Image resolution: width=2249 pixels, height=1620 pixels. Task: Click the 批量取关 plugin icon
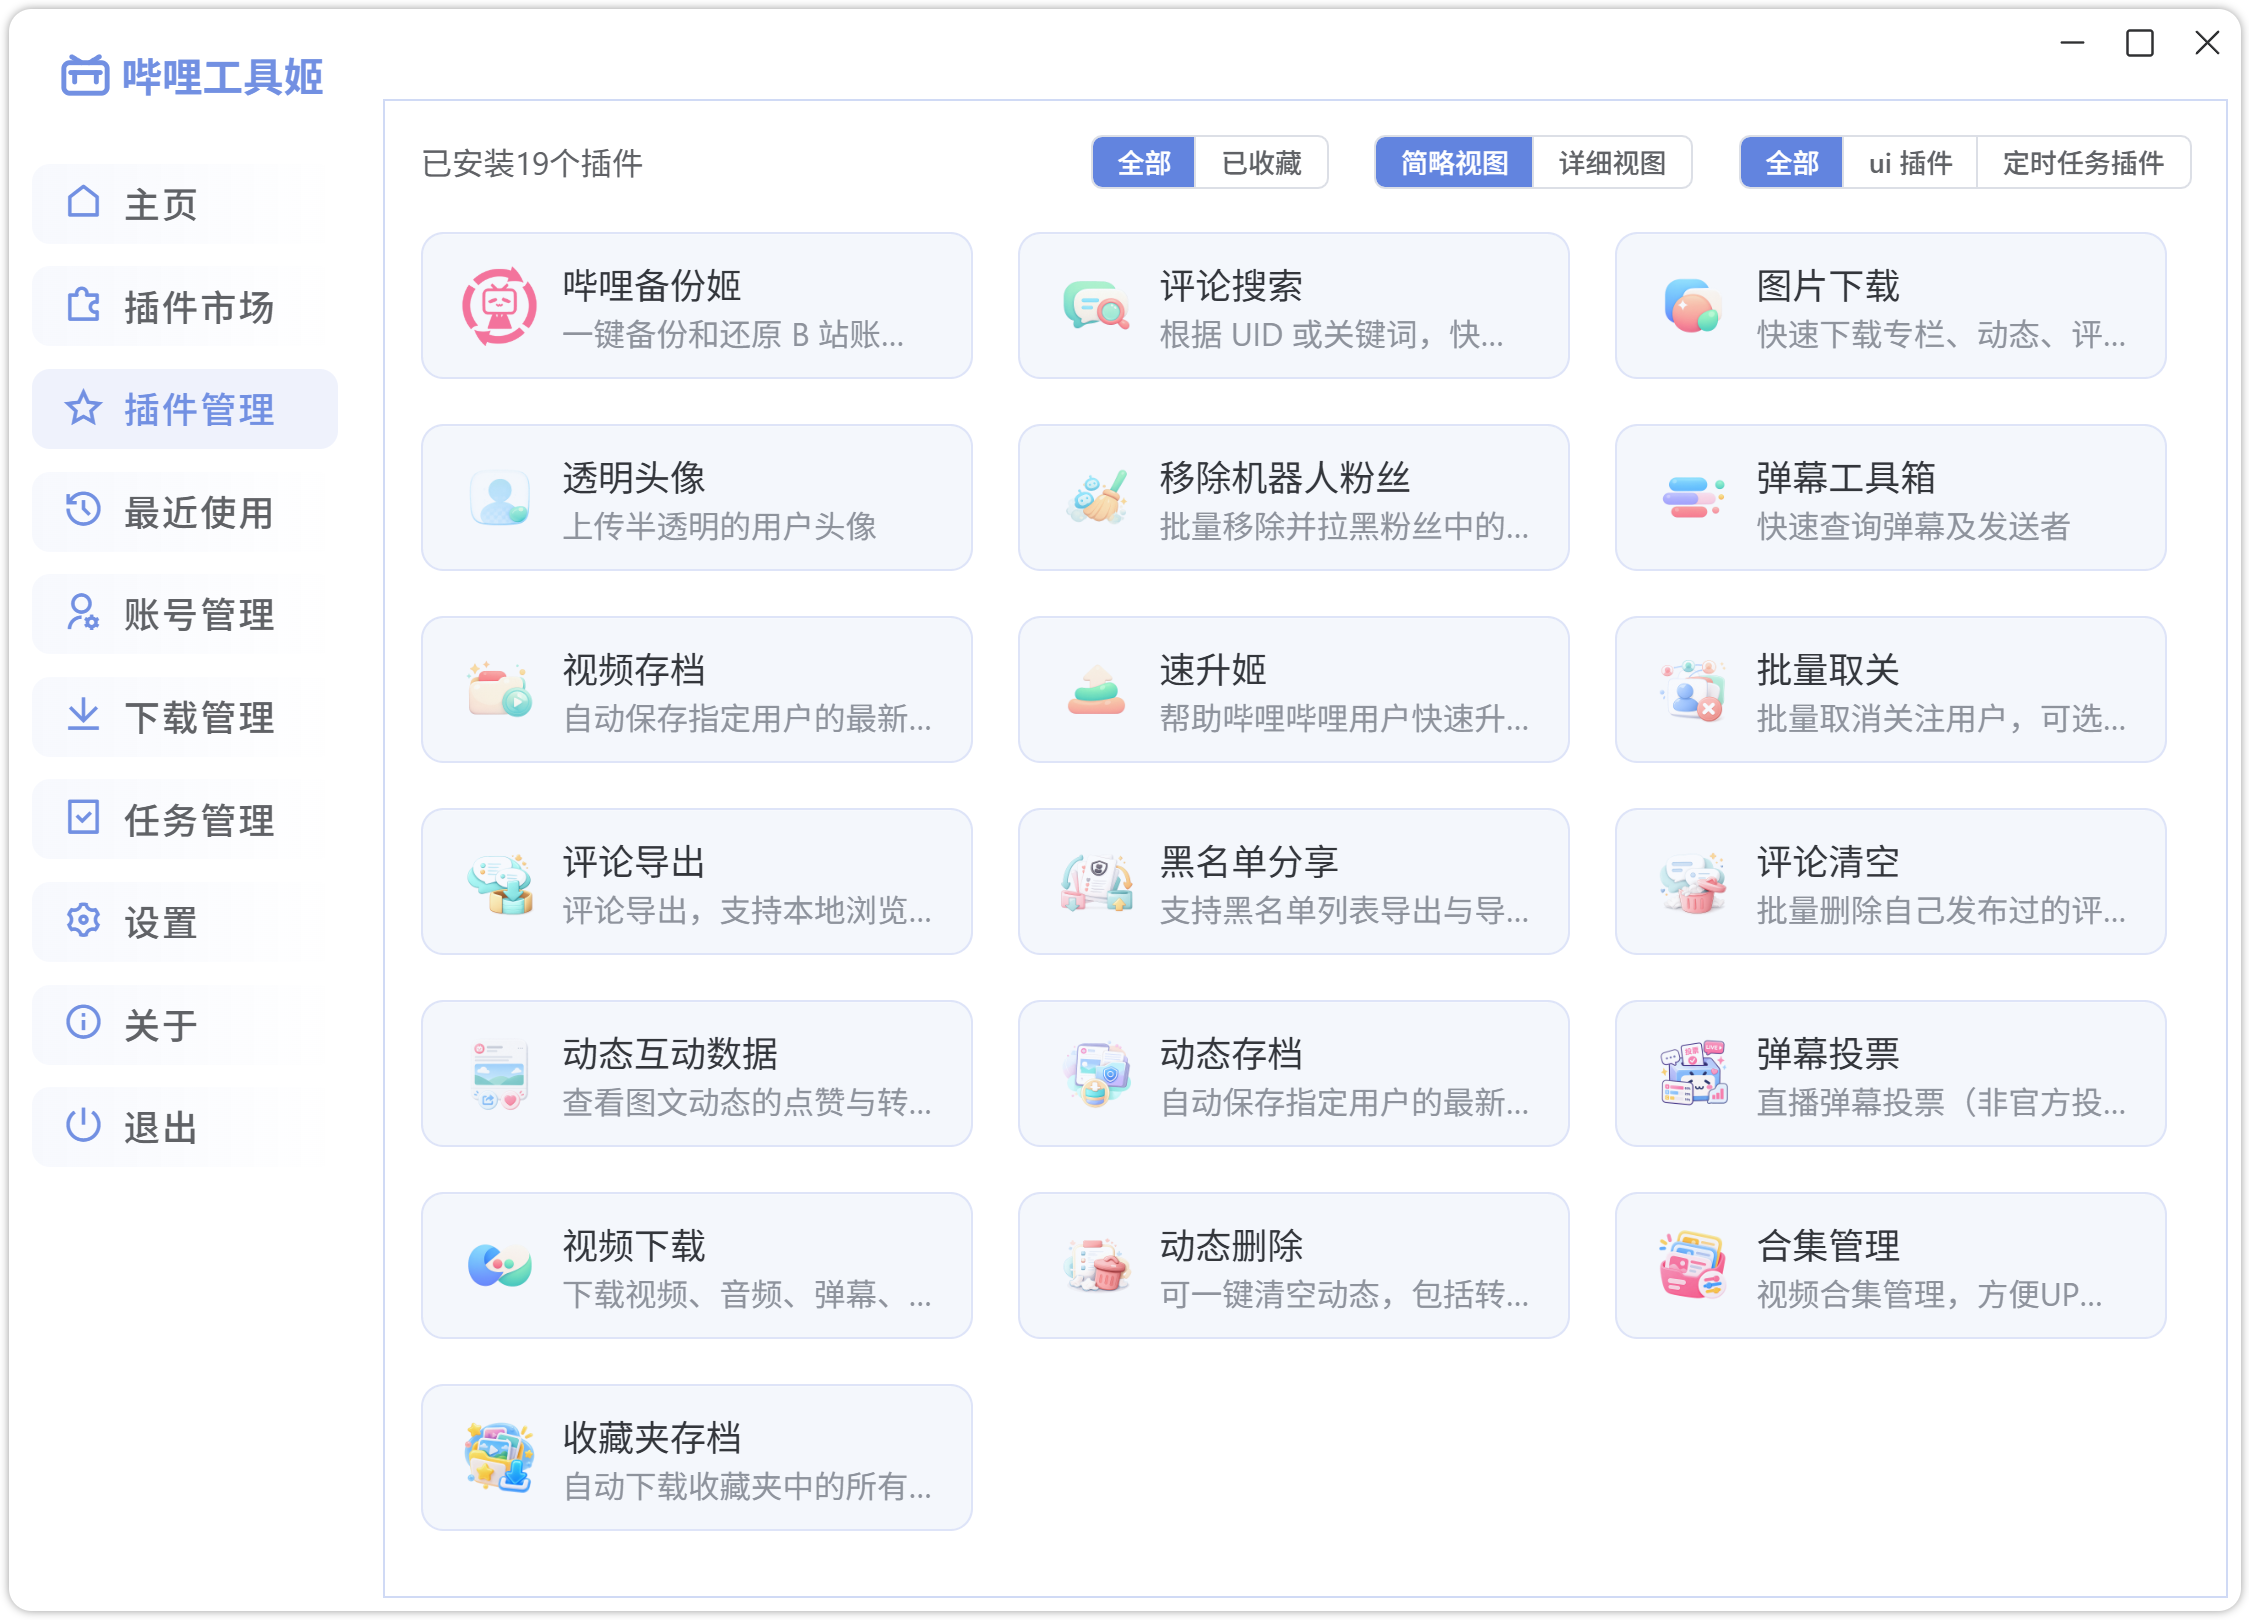tap(1692, 690)
